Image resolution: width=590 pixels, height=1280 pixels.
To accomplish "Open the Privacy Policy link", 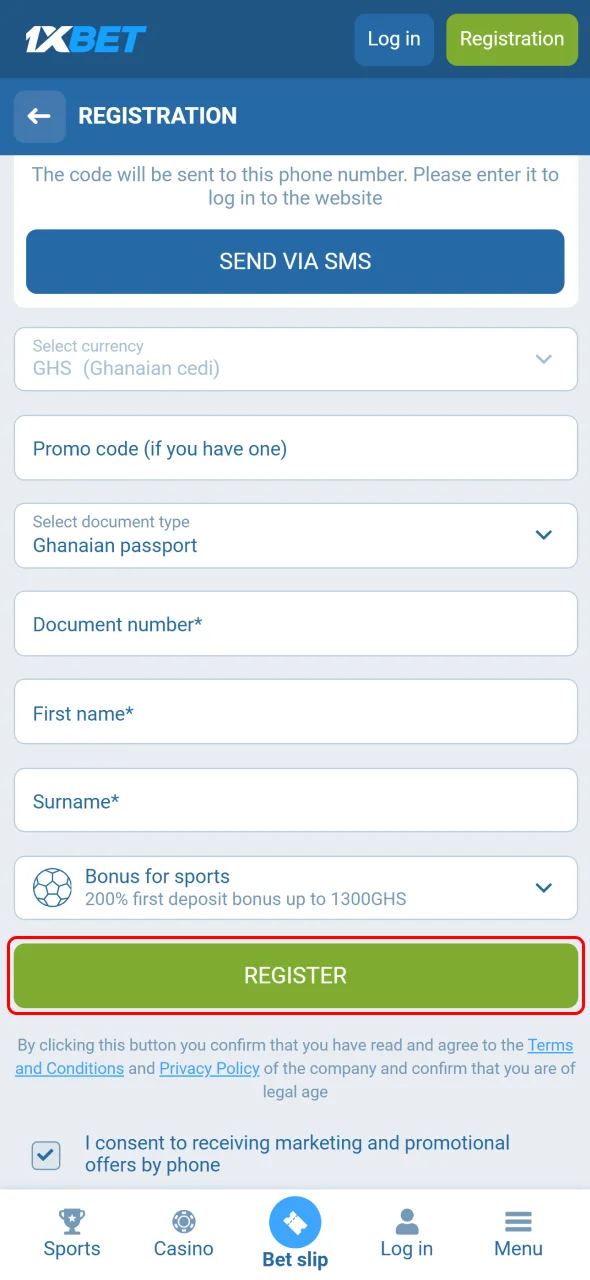I will click(209, 1068).
